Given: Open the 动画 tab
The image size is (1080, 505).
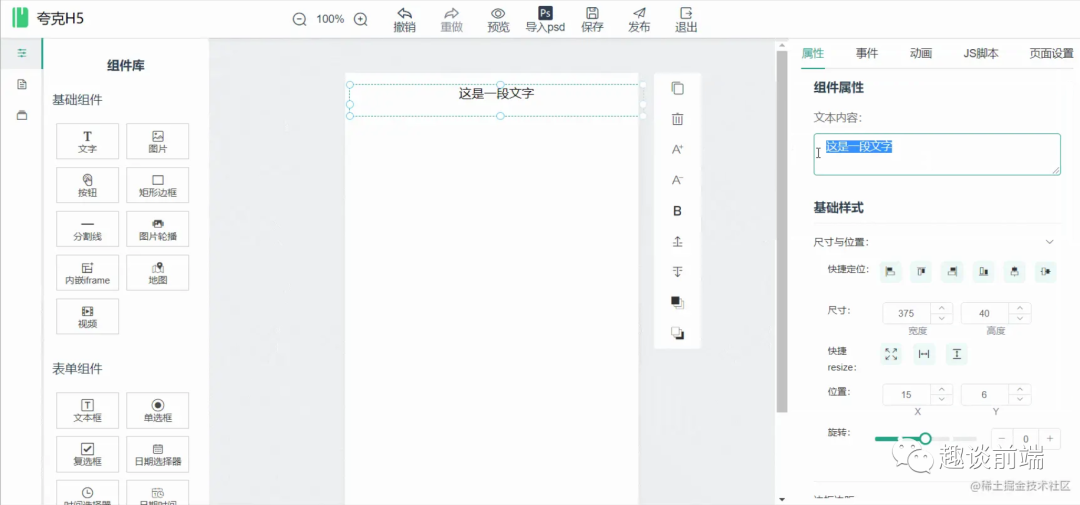Looking at the screenshot, I should 920,54.
